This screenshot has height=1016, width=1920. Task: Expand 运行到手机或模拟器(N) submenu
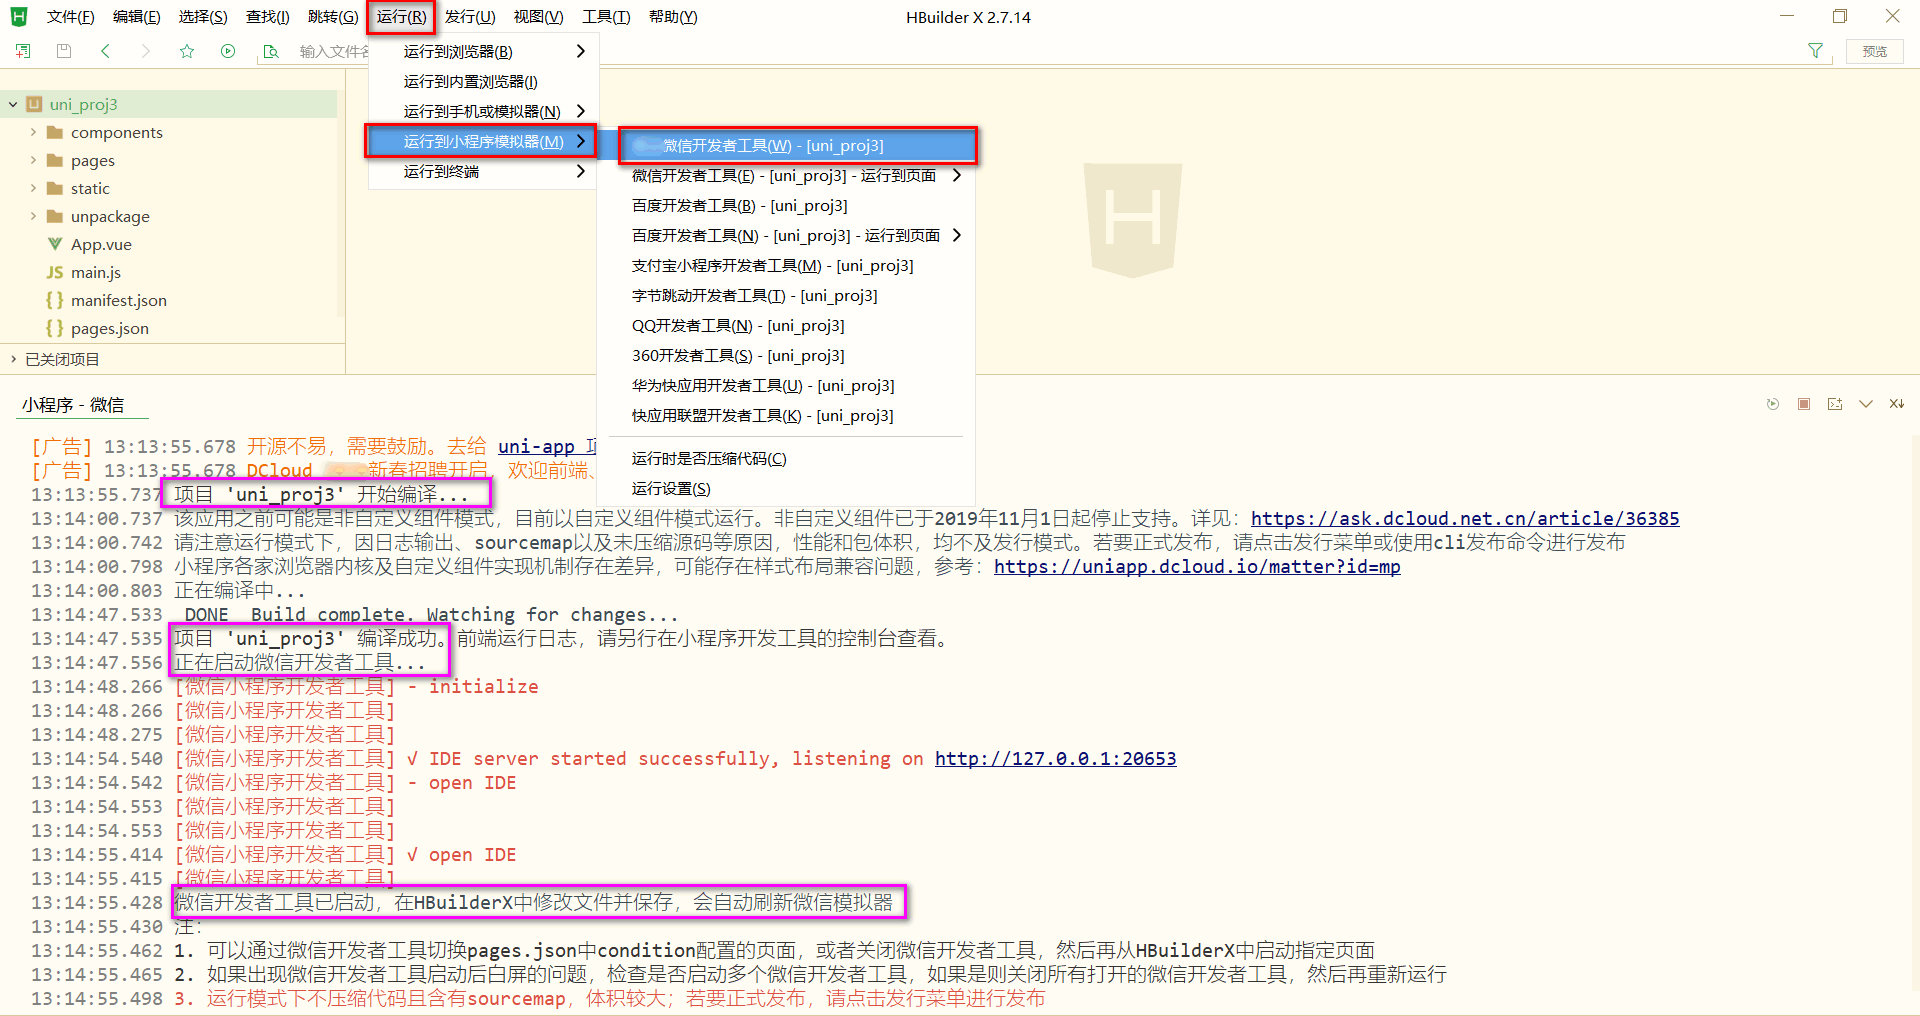[484, 111]
